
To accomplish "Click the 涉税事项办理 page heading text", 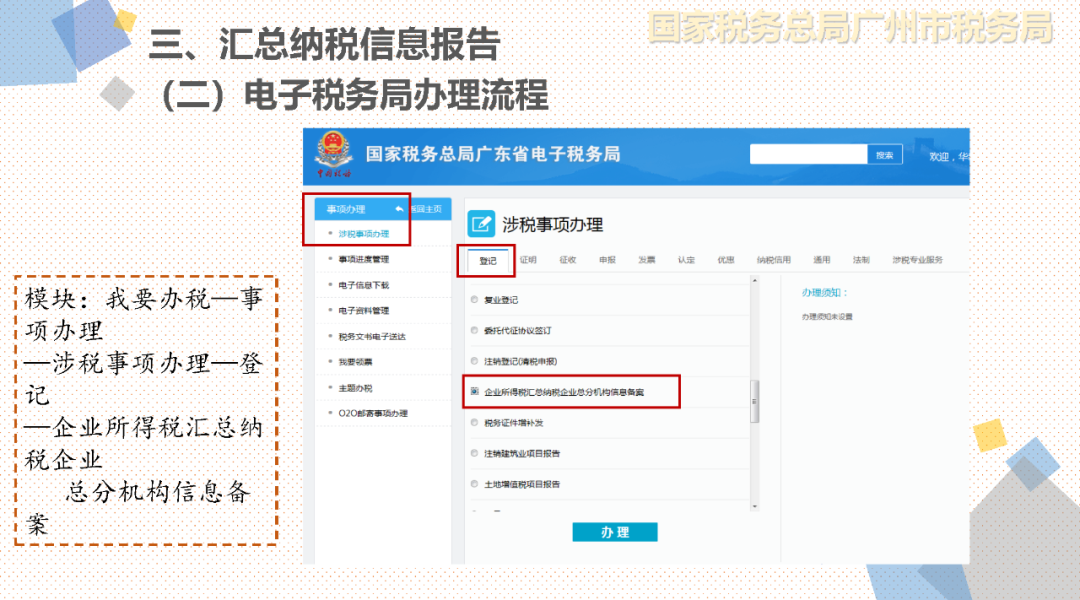I will [552, 225].
